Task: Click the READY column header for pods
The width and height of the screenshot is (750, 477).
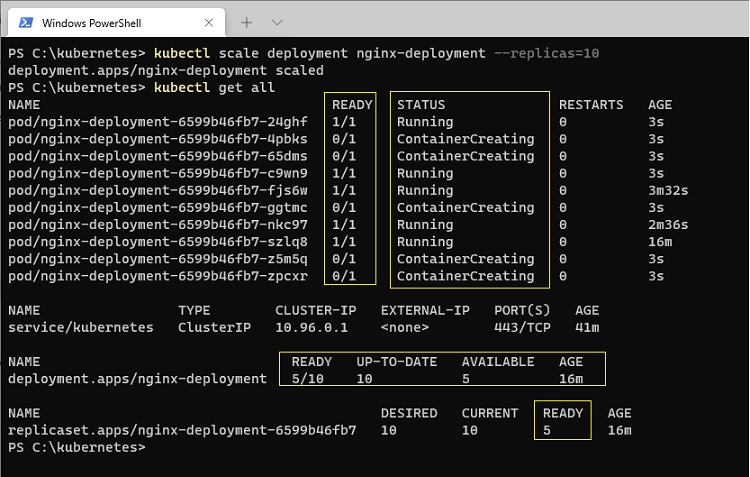Action: click(x=352, y=105)
